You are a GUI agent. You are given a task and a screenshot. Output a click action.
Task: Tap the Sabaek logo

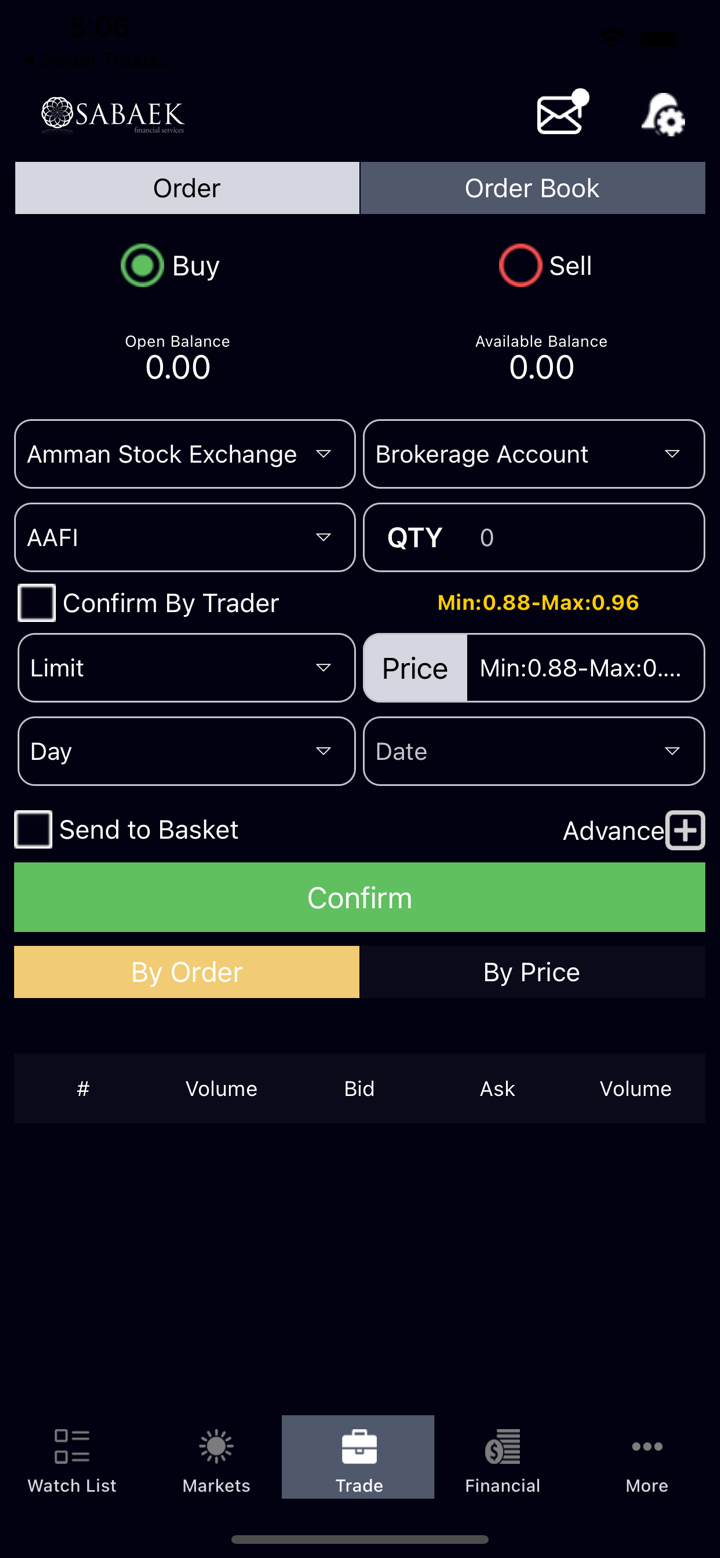[x=113, y=115]
